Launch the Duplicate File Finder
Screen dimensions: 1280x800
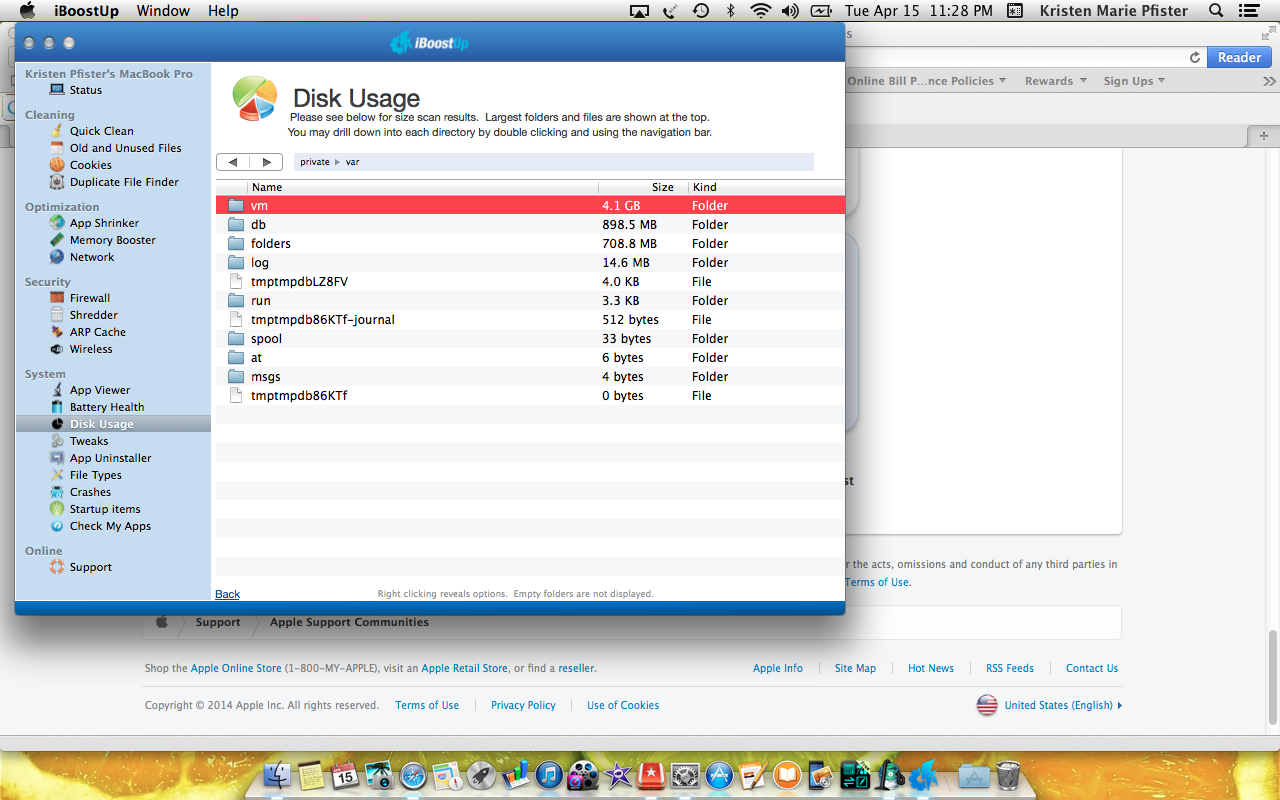pyautogui.click(x=124, y=182)
